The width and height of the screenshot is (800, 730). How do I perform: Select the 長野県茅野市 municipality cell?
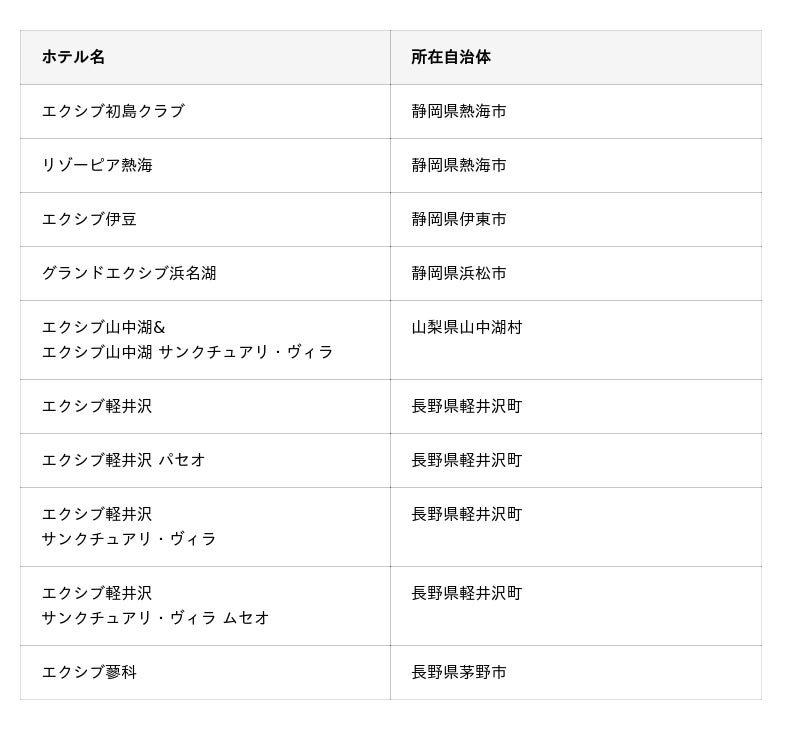pos(459,672)
